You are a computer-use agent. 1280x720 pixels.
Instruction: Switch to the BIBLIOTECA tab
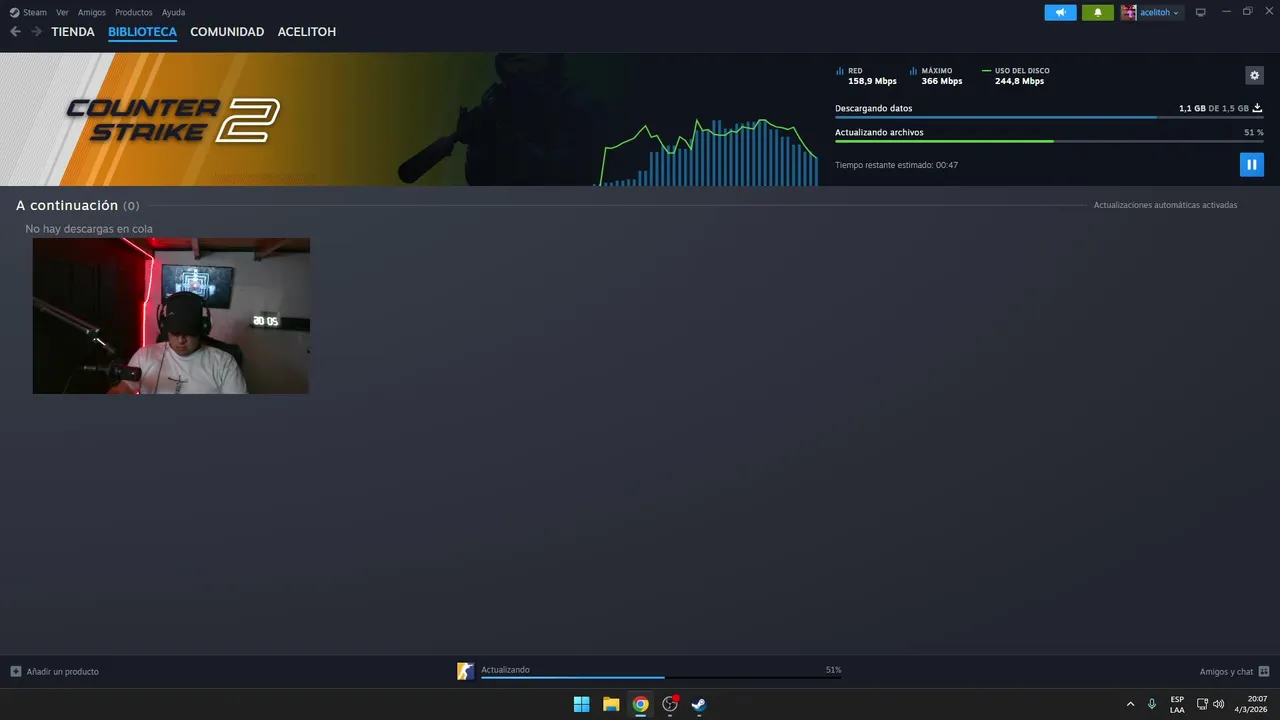142,32
